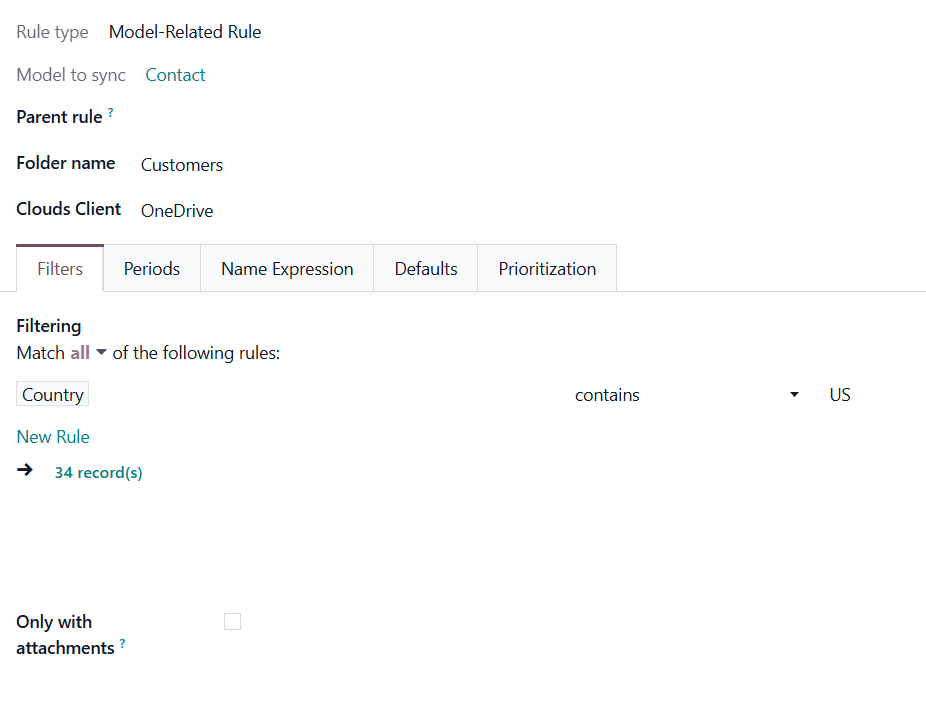Open the Contact model link
The height and width of the screenshot is (702, 926).
pyautogui.click(x=175, y=75)
